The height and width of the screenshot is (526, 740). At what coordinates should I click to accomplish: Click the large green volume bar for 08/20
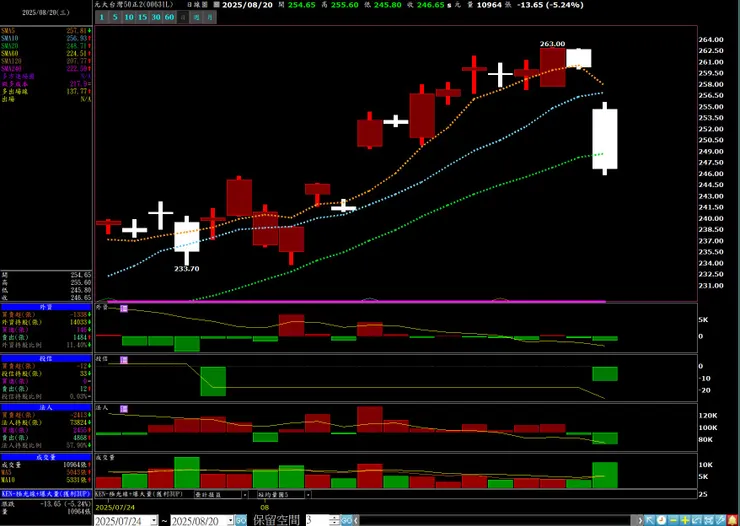click(605, 475)
